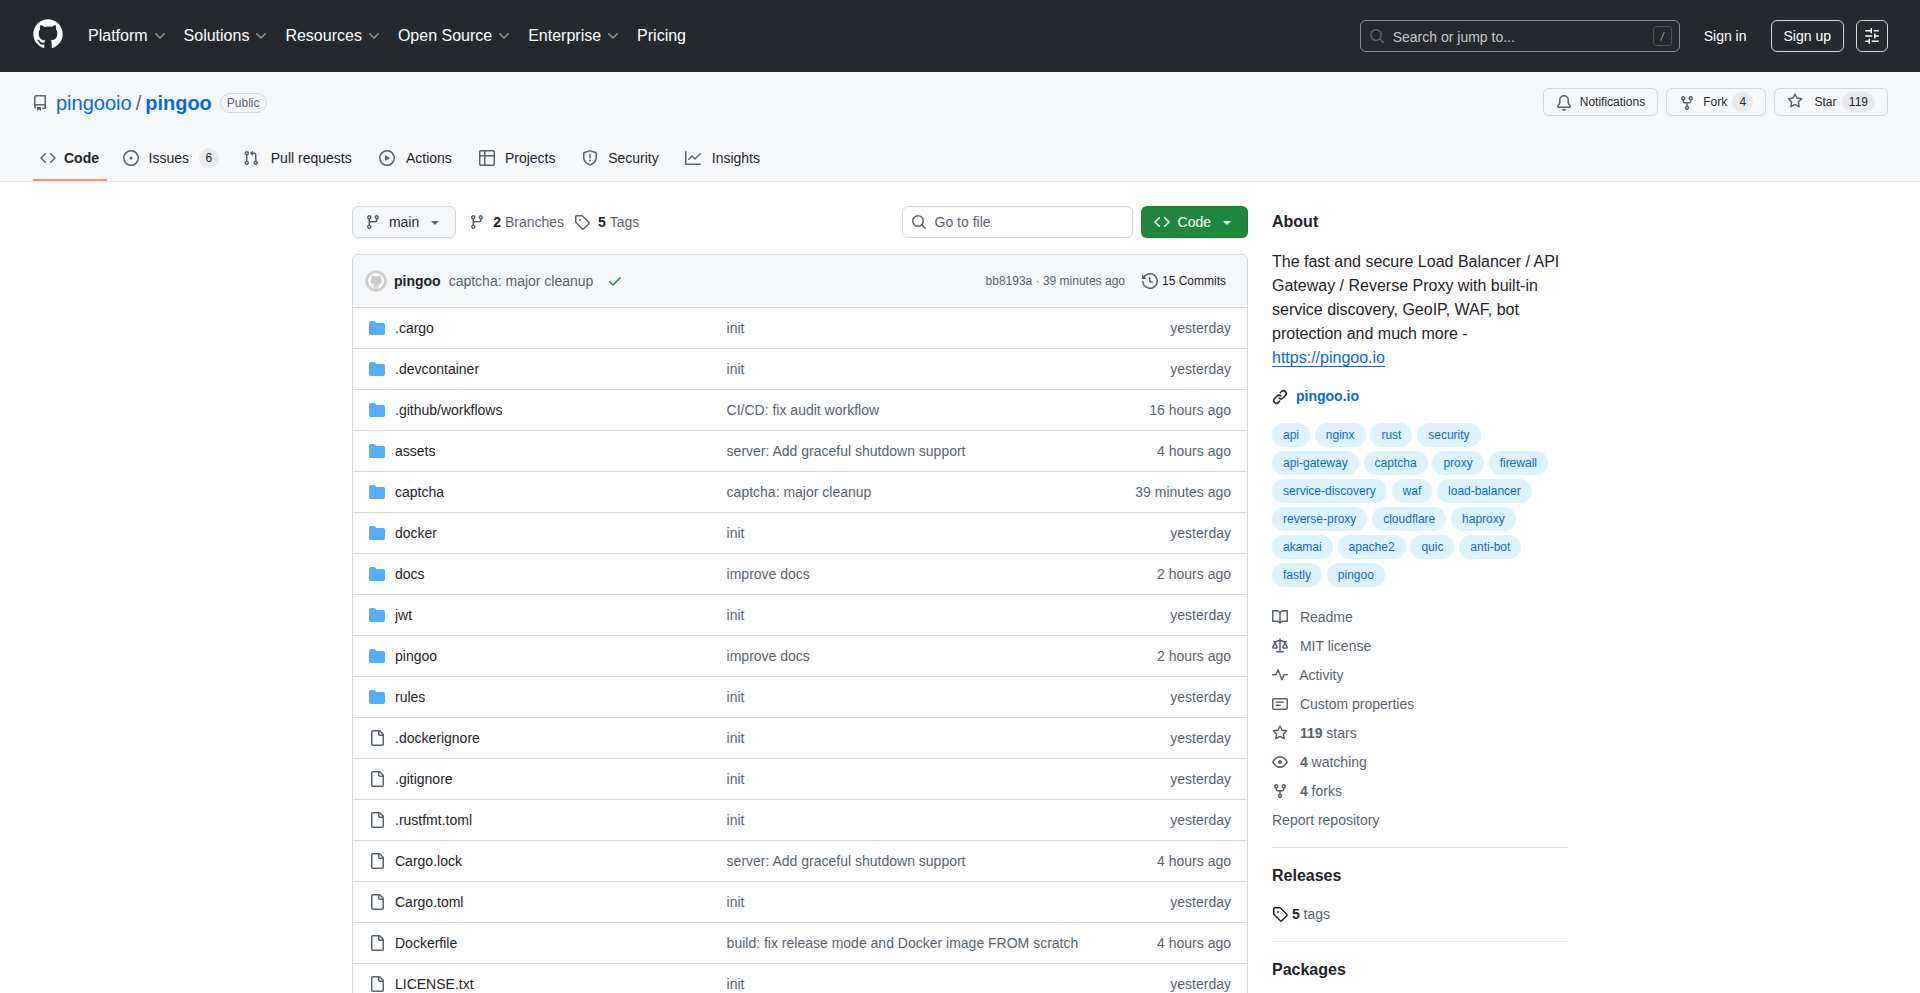
Task: Select the Code repository tab
Action: 70,158
